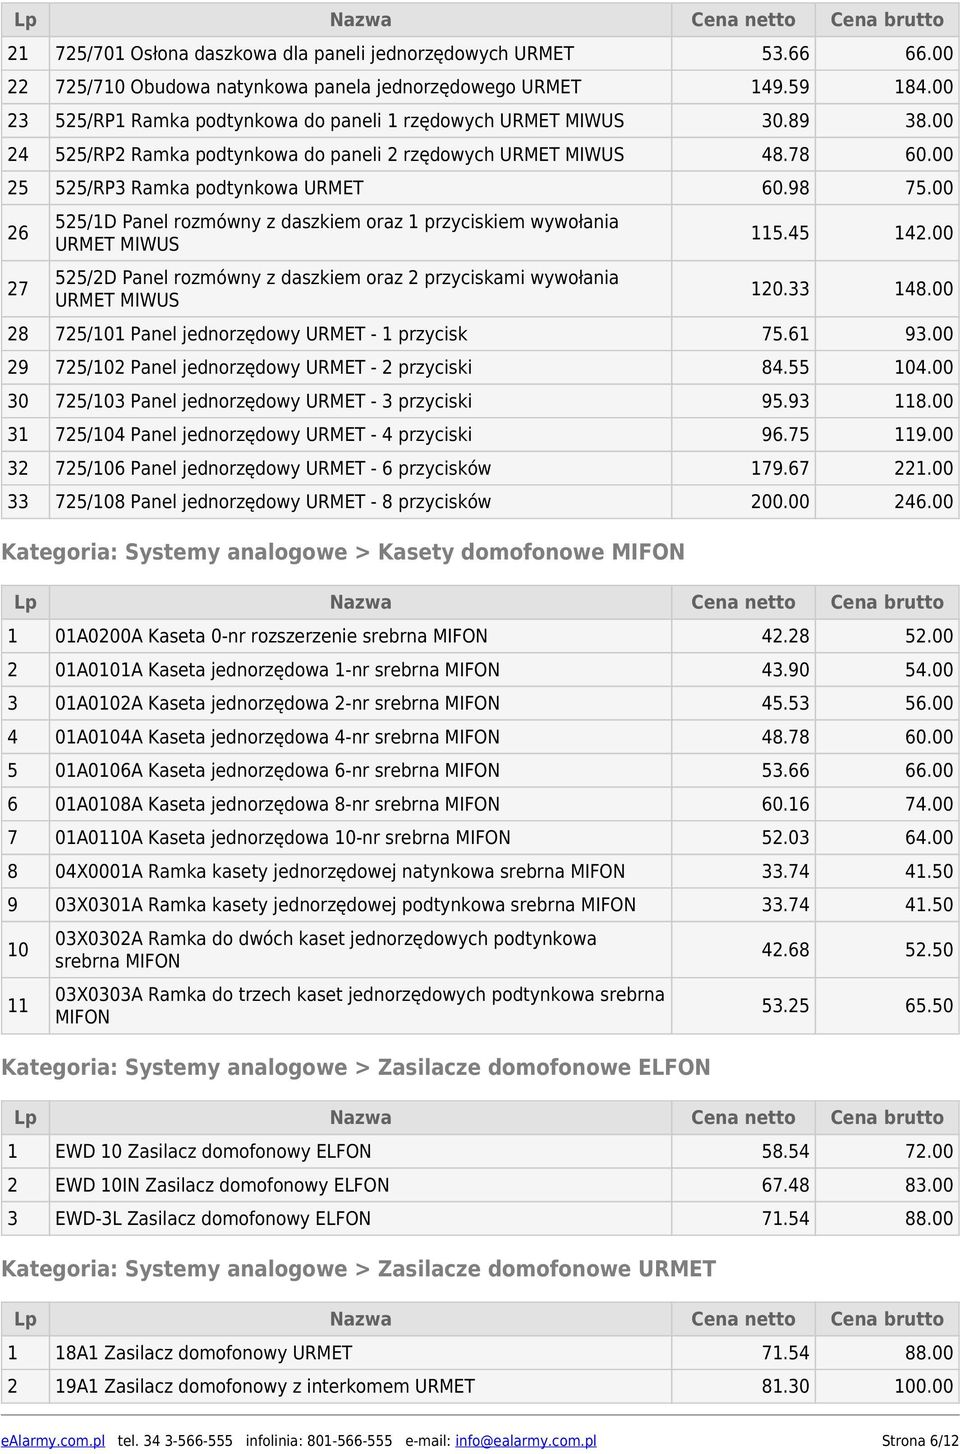Select 01A0106A Kaseta jednorzędowa 6-nr row
The image size is (960, 1454).
480,770
